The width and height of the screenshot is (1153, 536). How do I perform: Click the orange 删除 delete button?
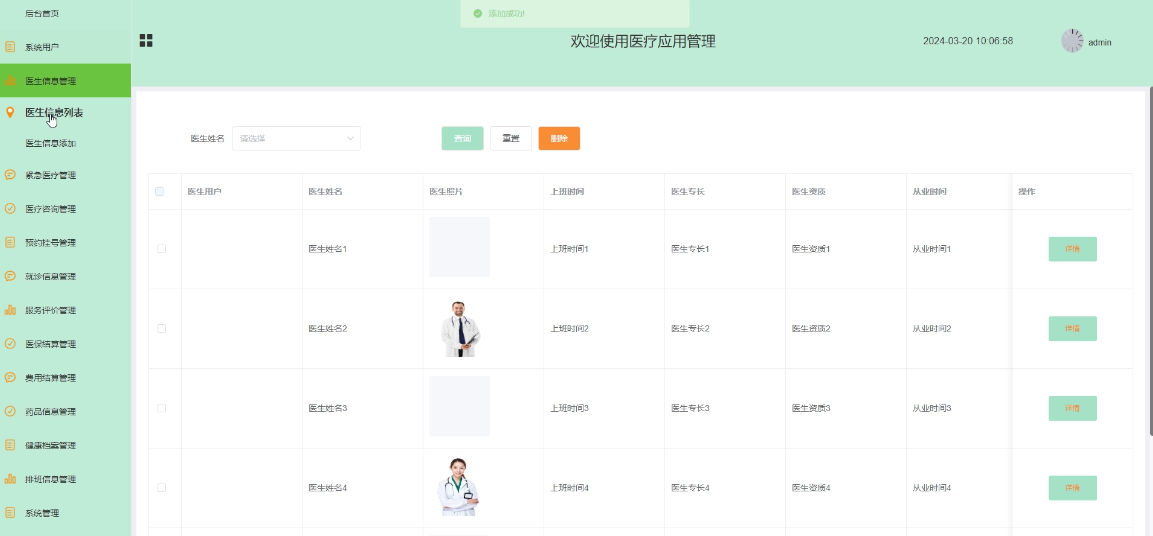coord(559,138)
